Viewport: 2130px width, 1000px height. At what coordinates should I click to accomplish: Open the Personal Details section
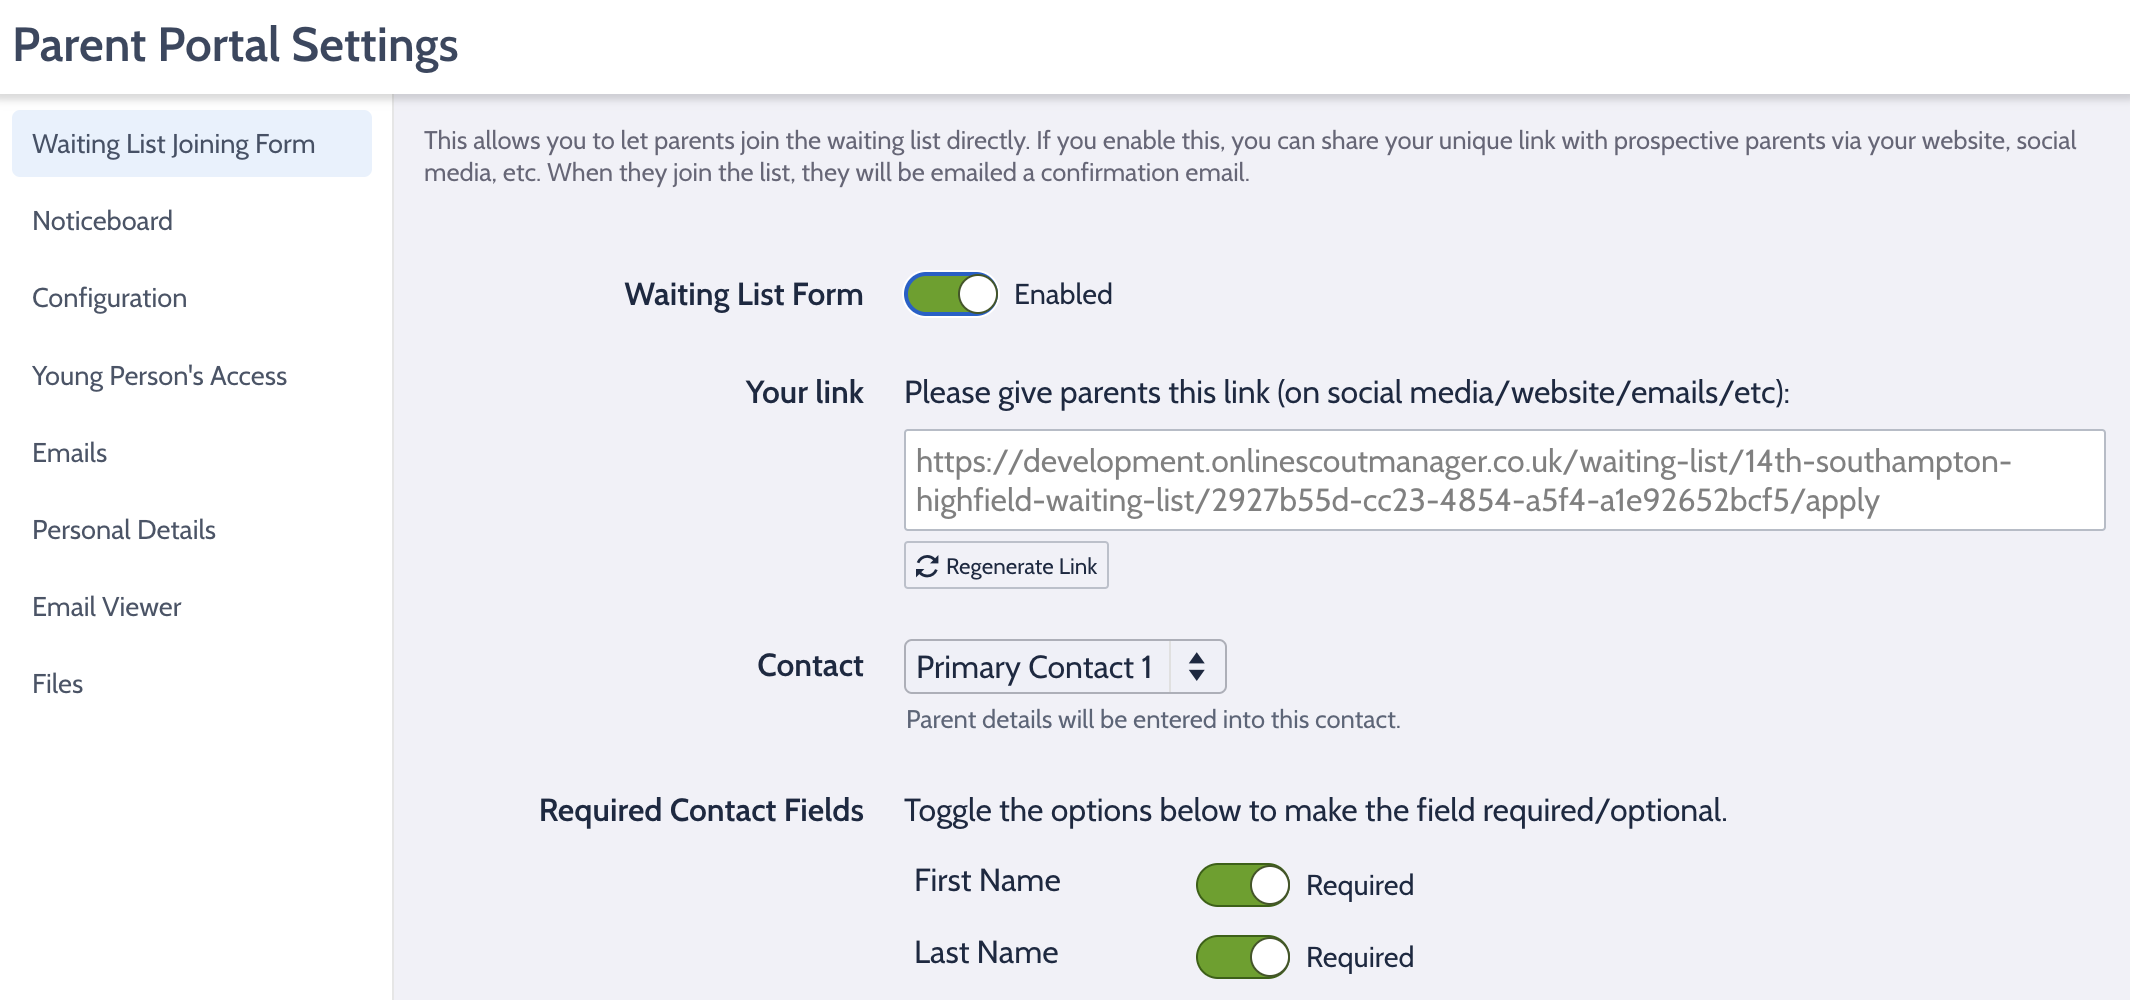124,529
